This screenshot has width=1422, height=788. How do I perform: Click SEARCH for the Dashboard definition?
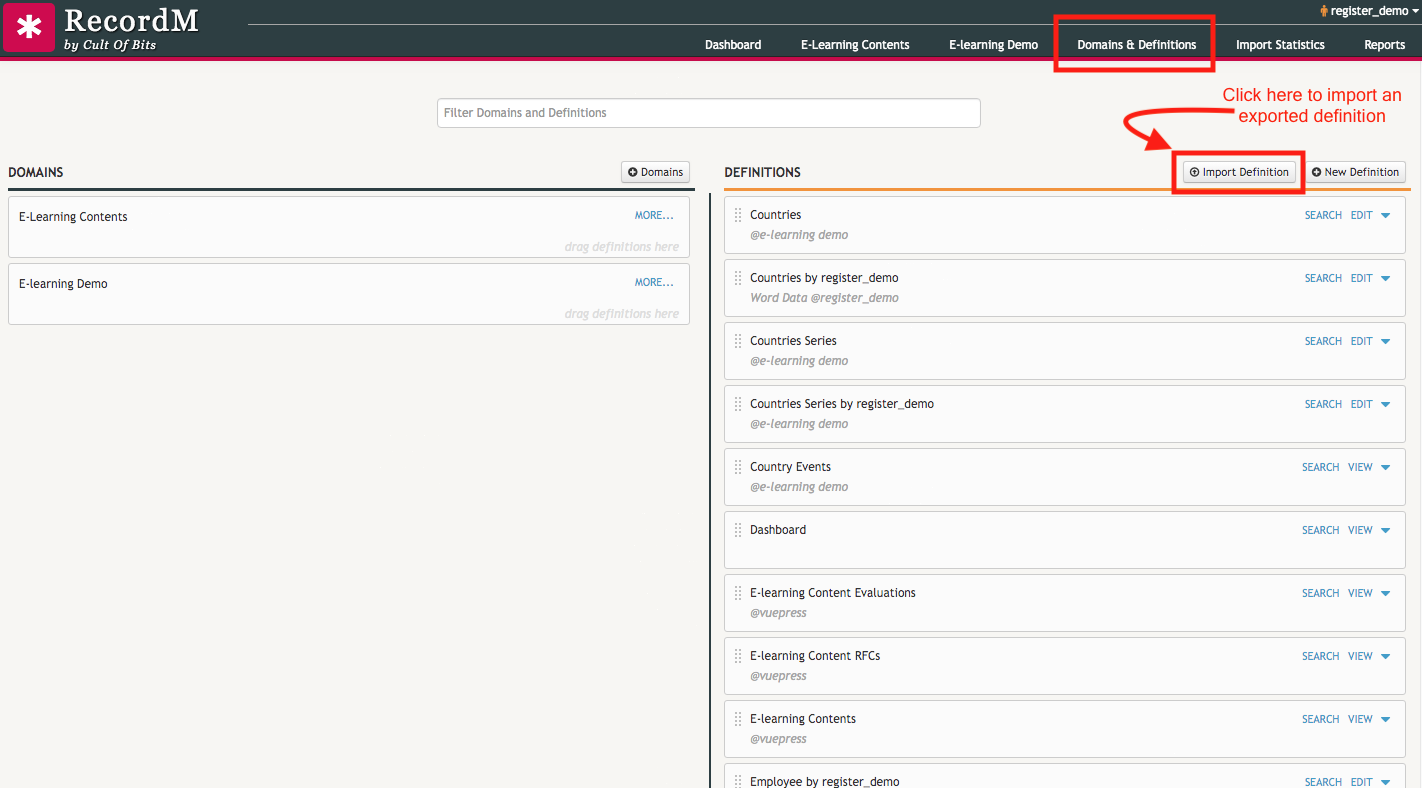1320,530
